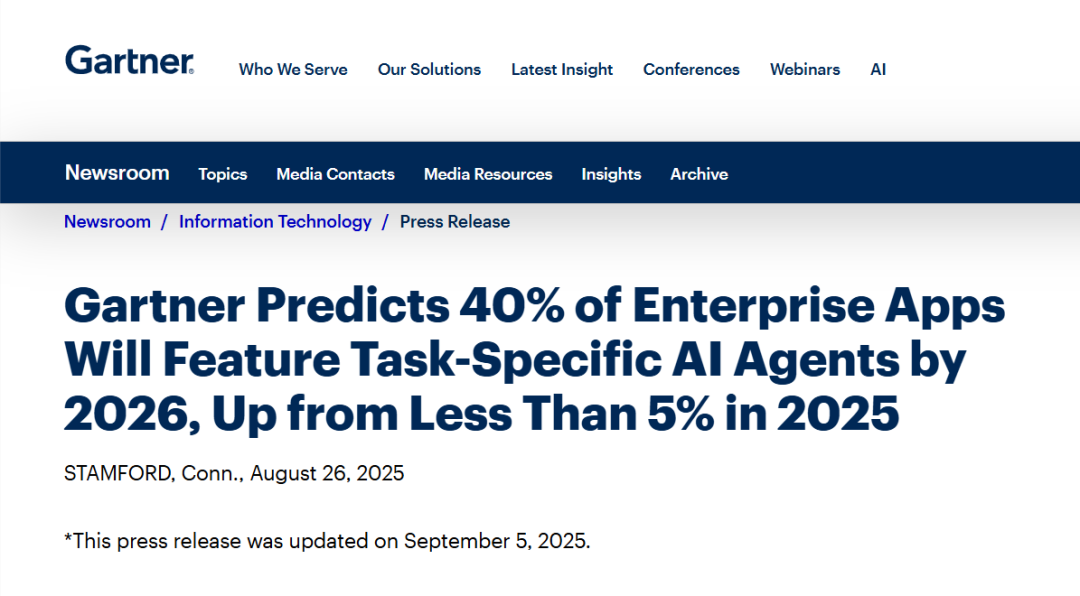The height and width of the screenshot is (596, 1080).
Task: Open the Latest Insight menu
Action: 562,70
